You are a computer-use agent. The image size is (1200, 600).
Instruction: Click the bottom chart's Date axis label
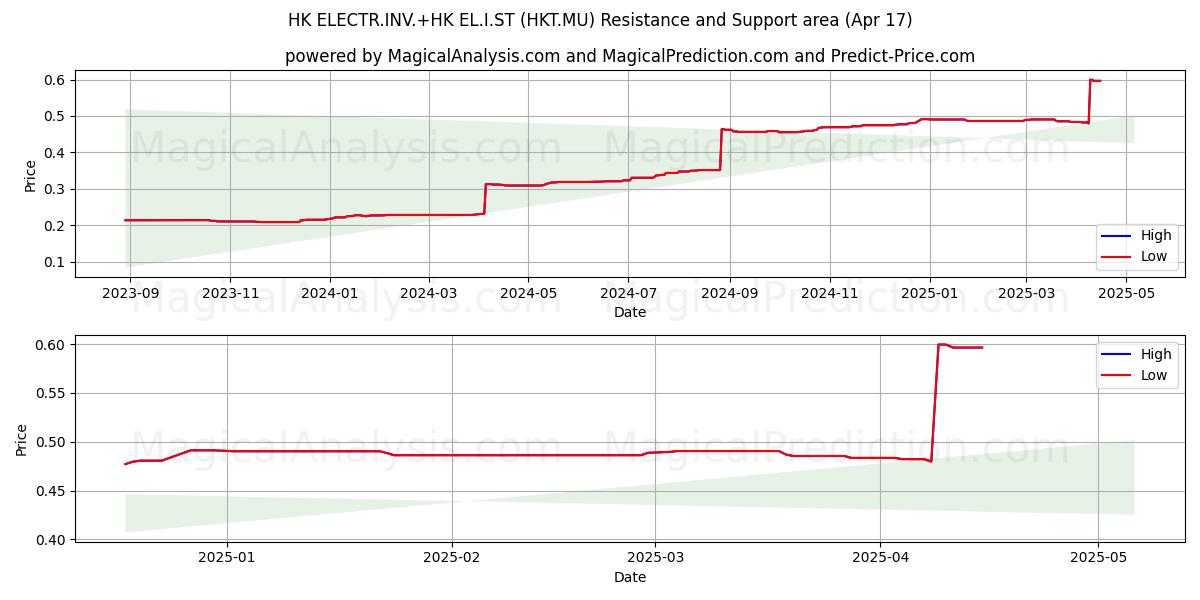[630, 577]
